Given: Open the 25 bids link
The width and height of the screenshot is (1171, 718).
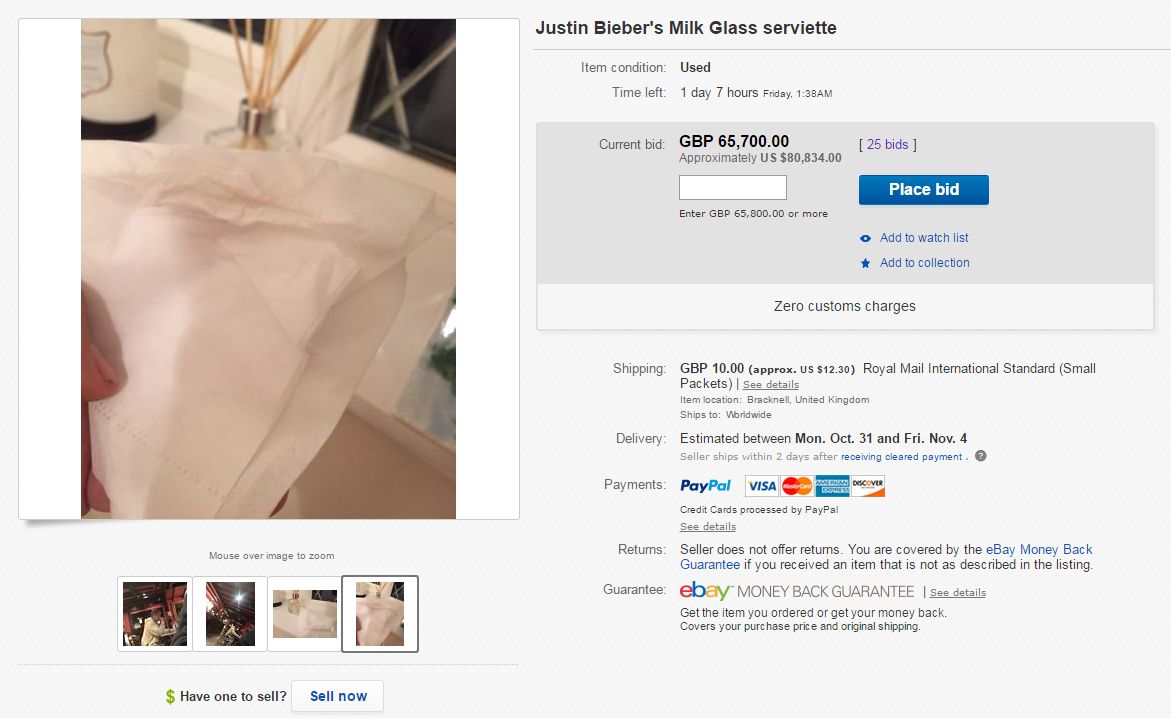Looking at the screenshot, I should (x=888, y=145).
